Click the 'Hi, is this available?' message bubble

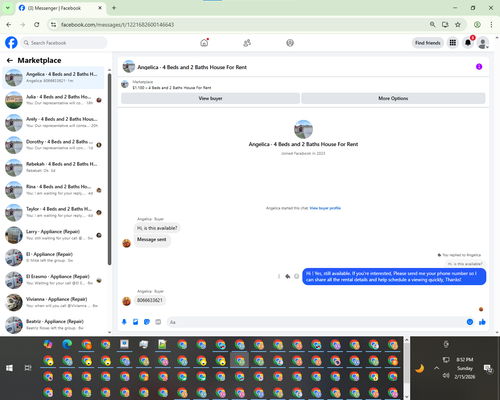(x=157, y=228)
